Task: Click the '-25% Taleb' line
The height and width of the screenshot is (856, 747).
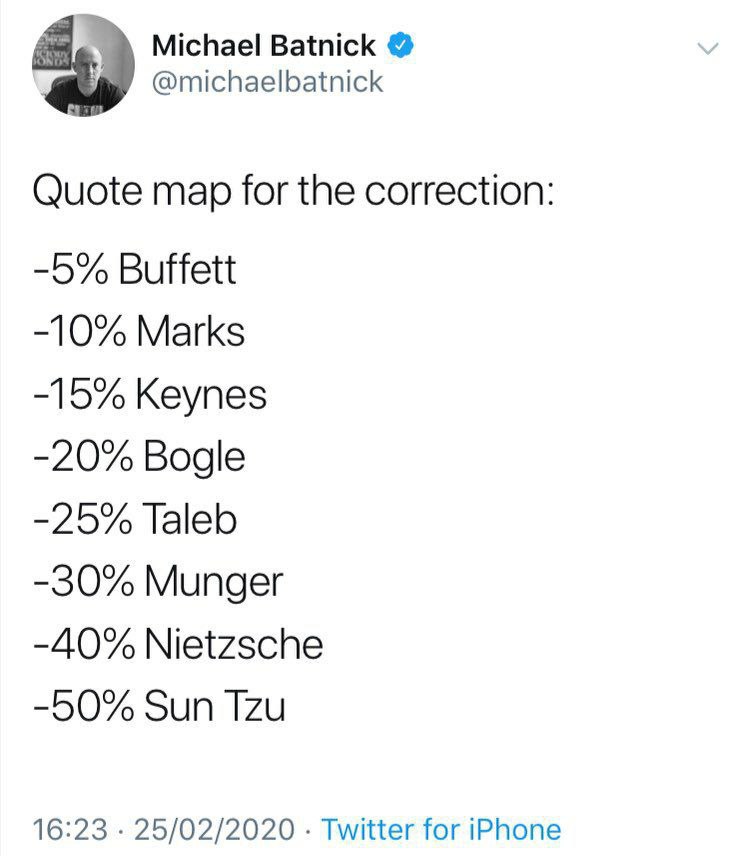Action: click(135, 520)
